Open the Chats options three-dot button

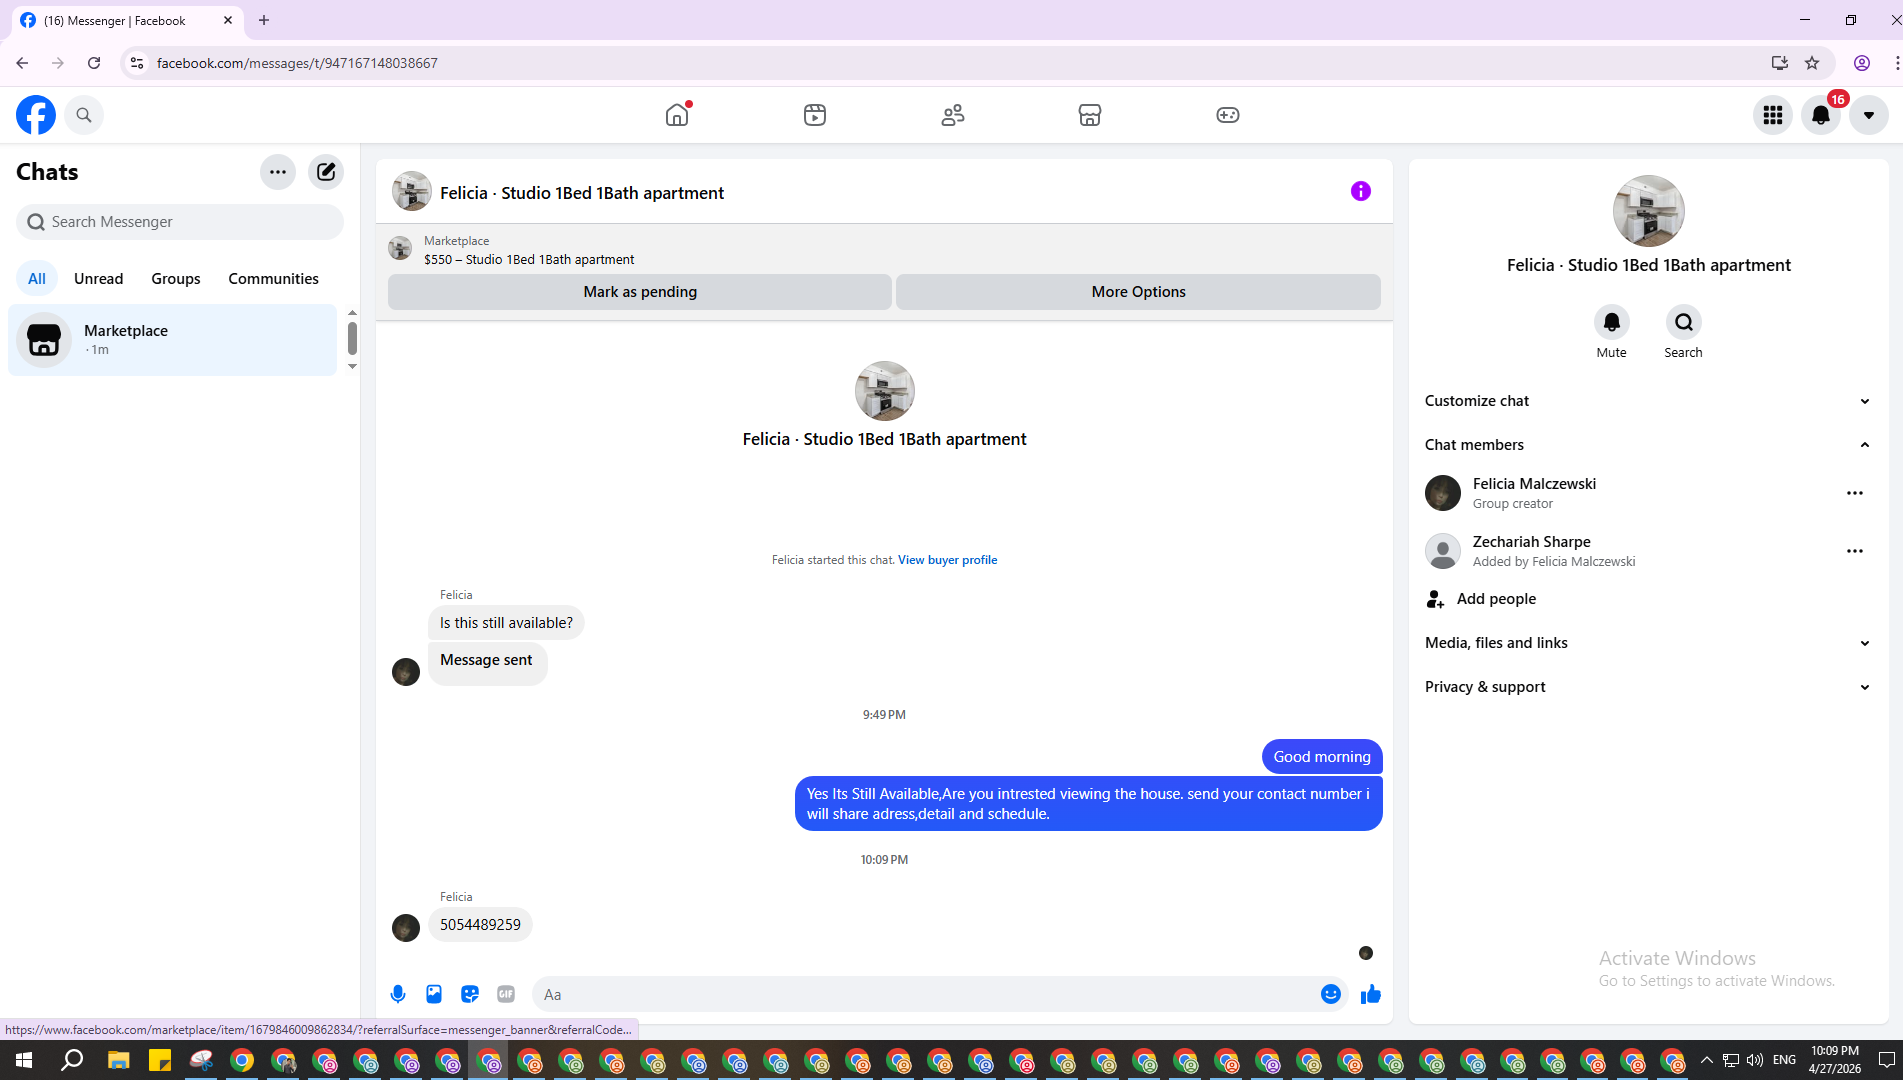click(278, 172)
